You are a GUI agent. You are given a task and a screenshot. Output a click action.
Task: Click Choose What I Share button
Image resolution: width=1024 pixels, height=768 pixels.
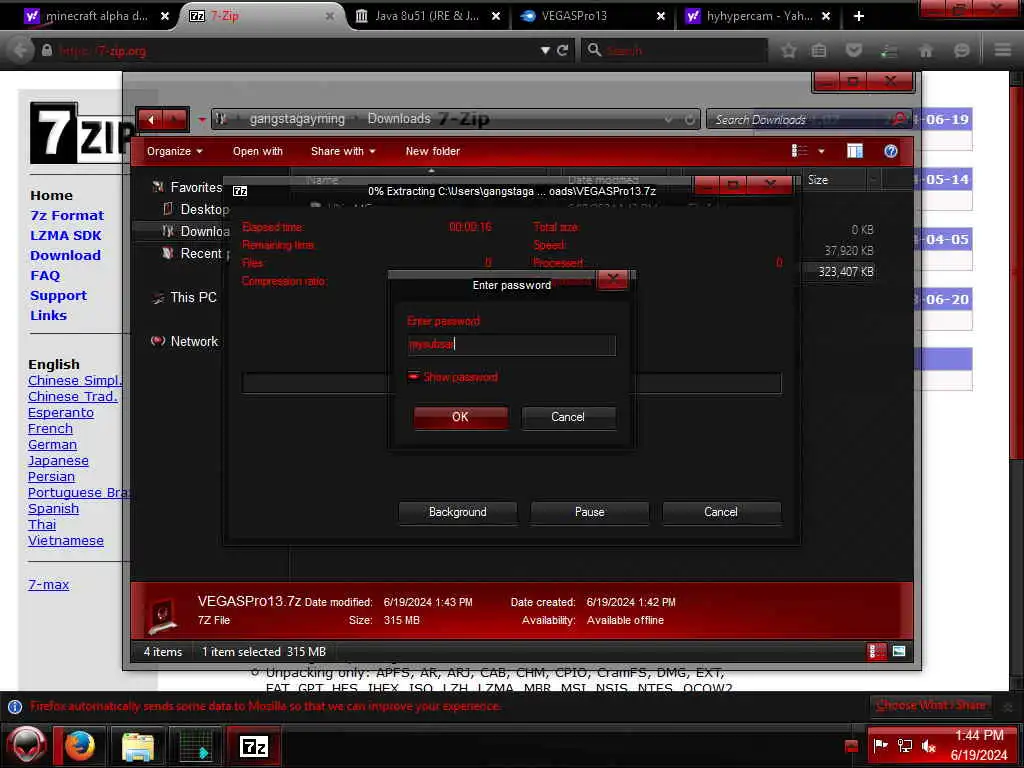(931, 705)
